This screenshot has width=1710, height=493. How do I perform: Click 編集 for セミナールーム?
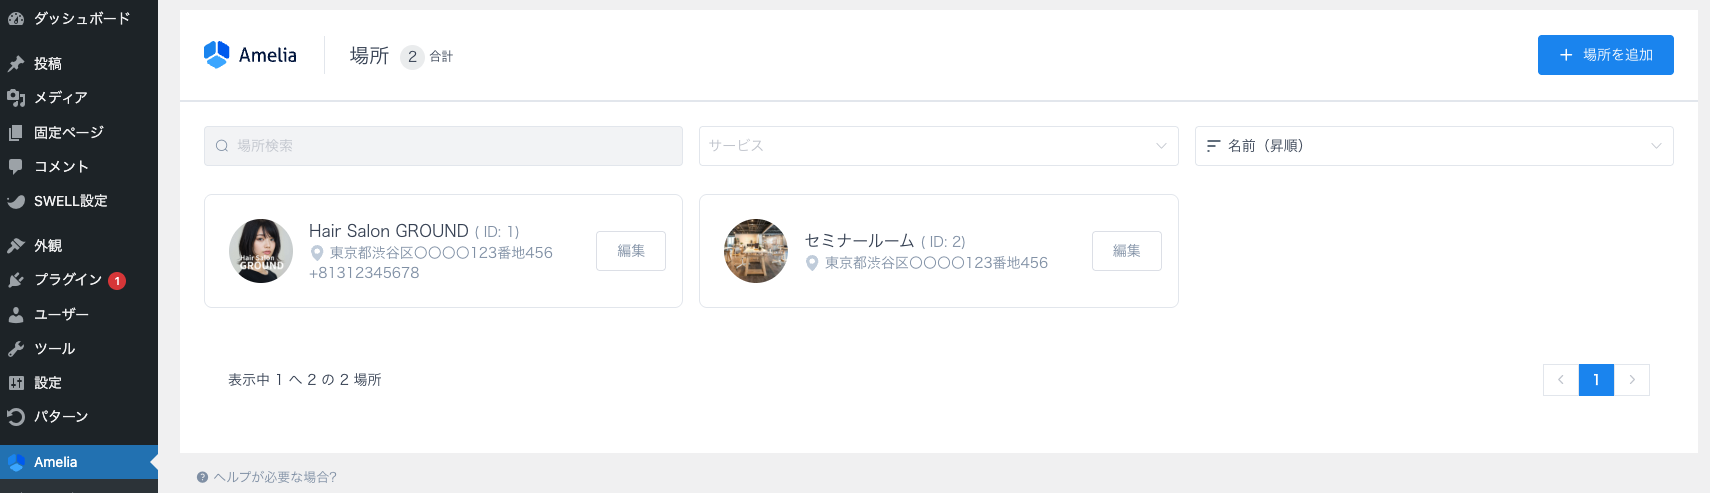click(x=1126, y=251)
